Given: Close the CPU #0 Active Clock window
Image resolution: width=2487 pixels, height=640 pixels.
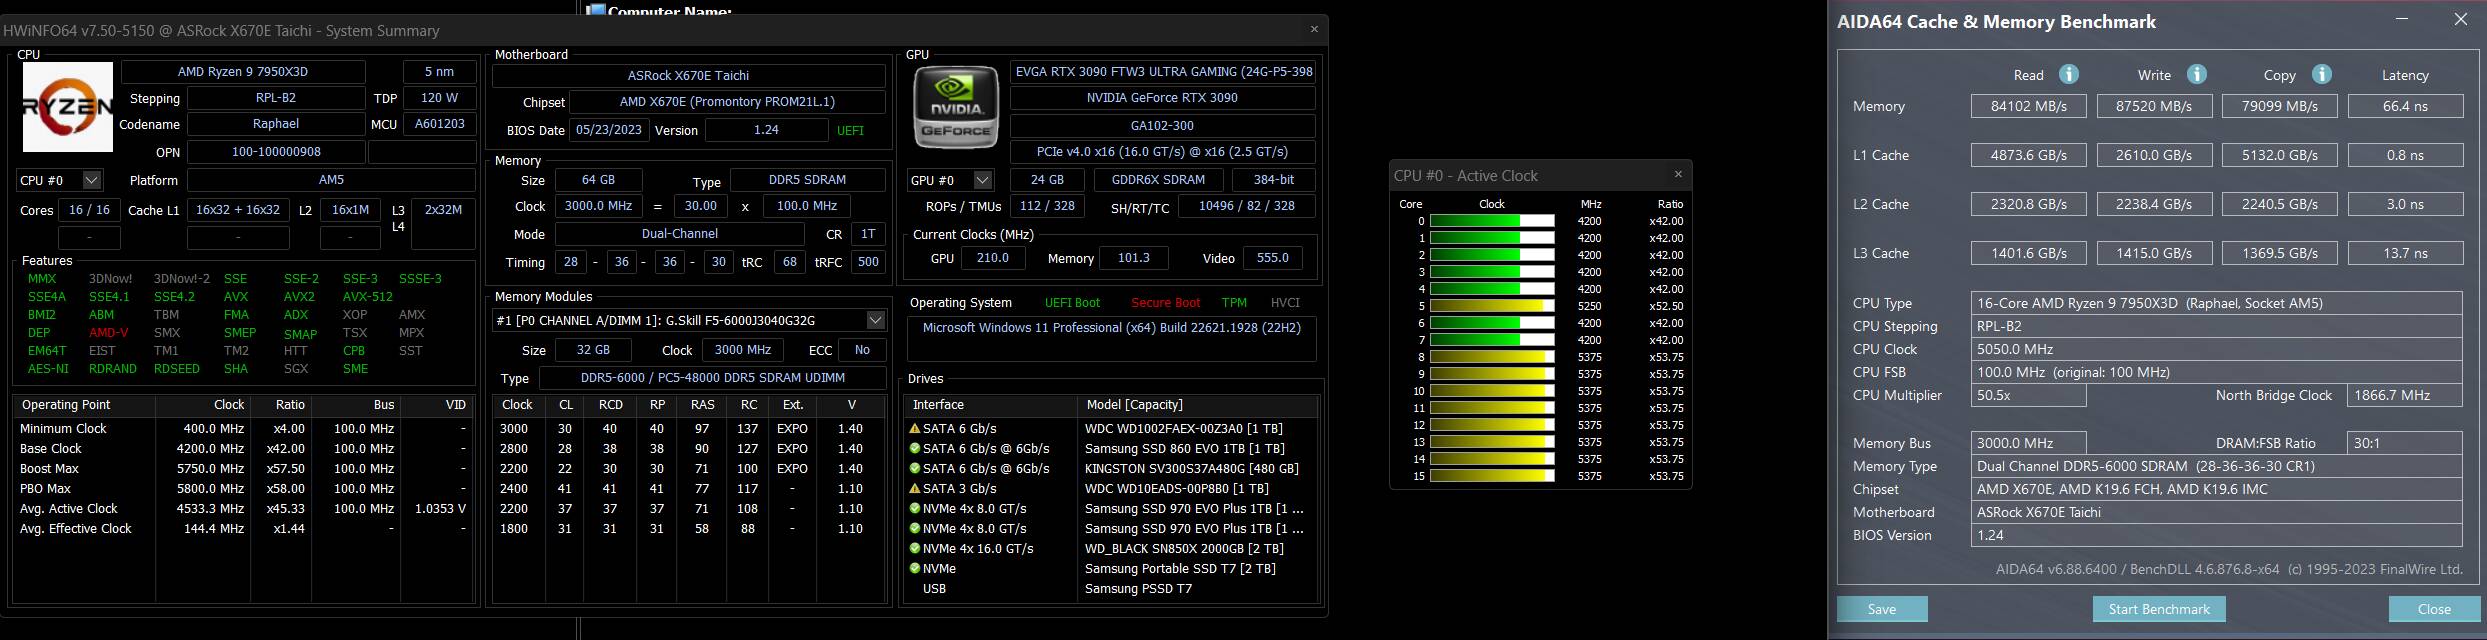Looking at the screenshot, I should [1678, 175].
